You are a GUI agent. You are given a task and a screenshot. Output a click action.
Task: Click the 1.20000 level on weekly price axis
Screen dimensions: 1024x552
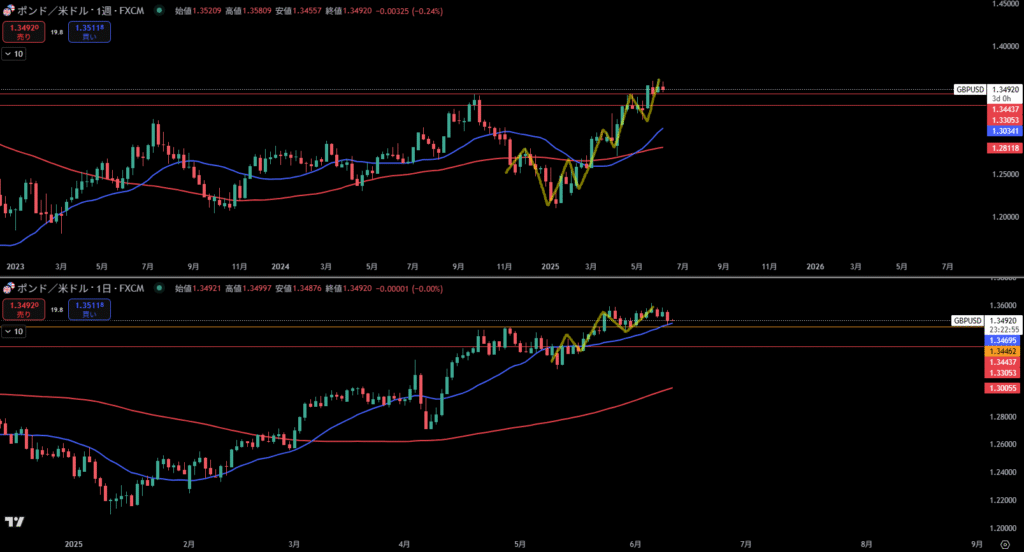(x=1005, y=217)
